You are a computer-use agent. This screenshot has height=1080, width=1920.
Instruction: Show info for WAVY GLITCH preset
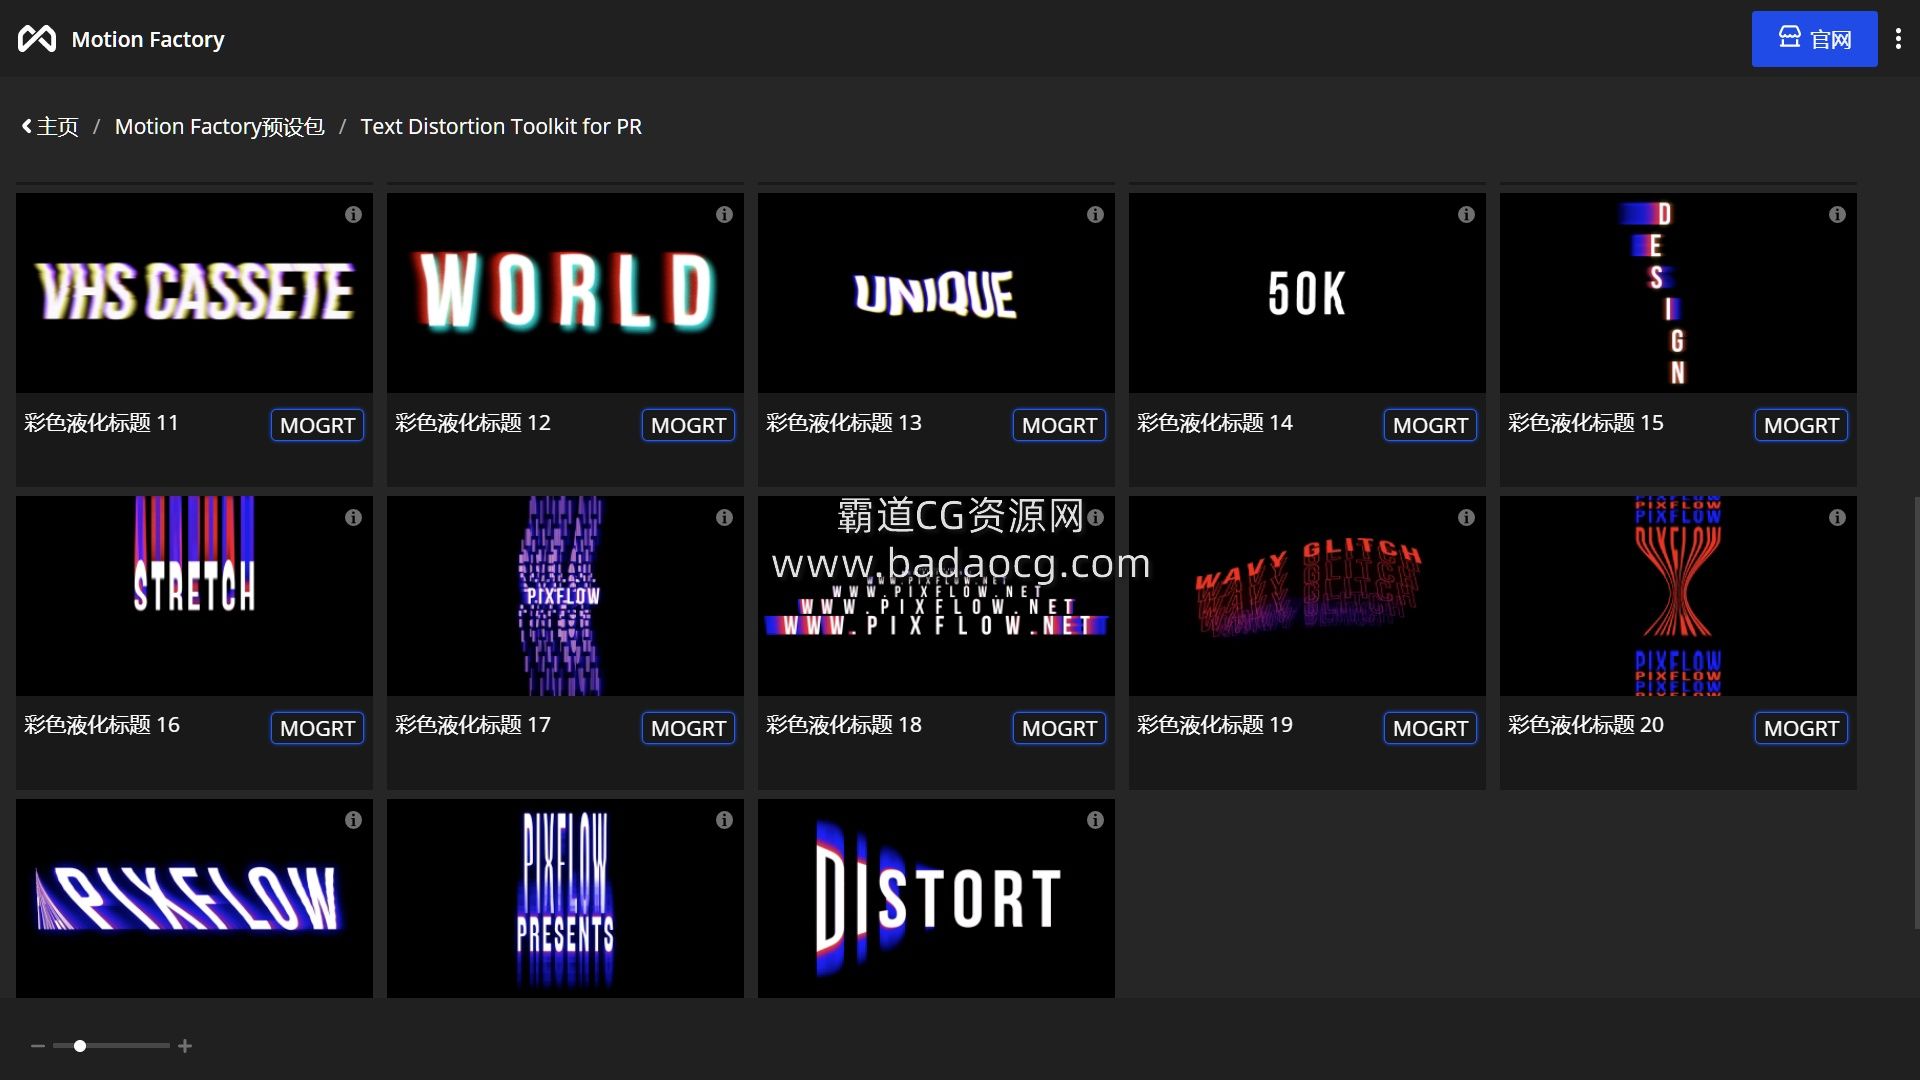[x=1466, y=517]
